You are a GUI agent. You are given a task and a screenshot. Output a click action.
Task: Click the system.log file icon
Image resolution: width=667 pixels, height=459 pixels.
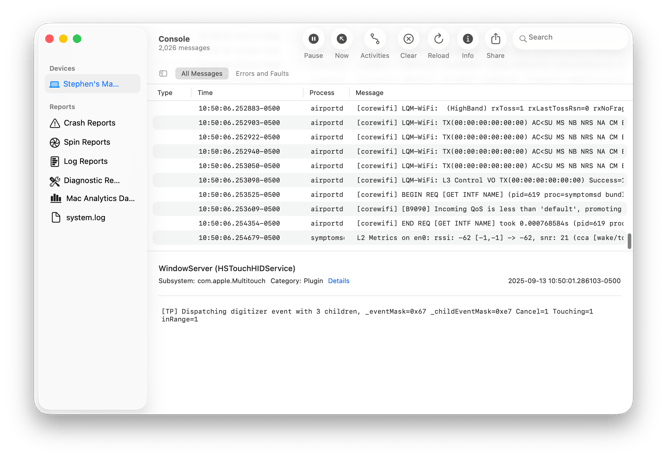(x=56, y=217)
